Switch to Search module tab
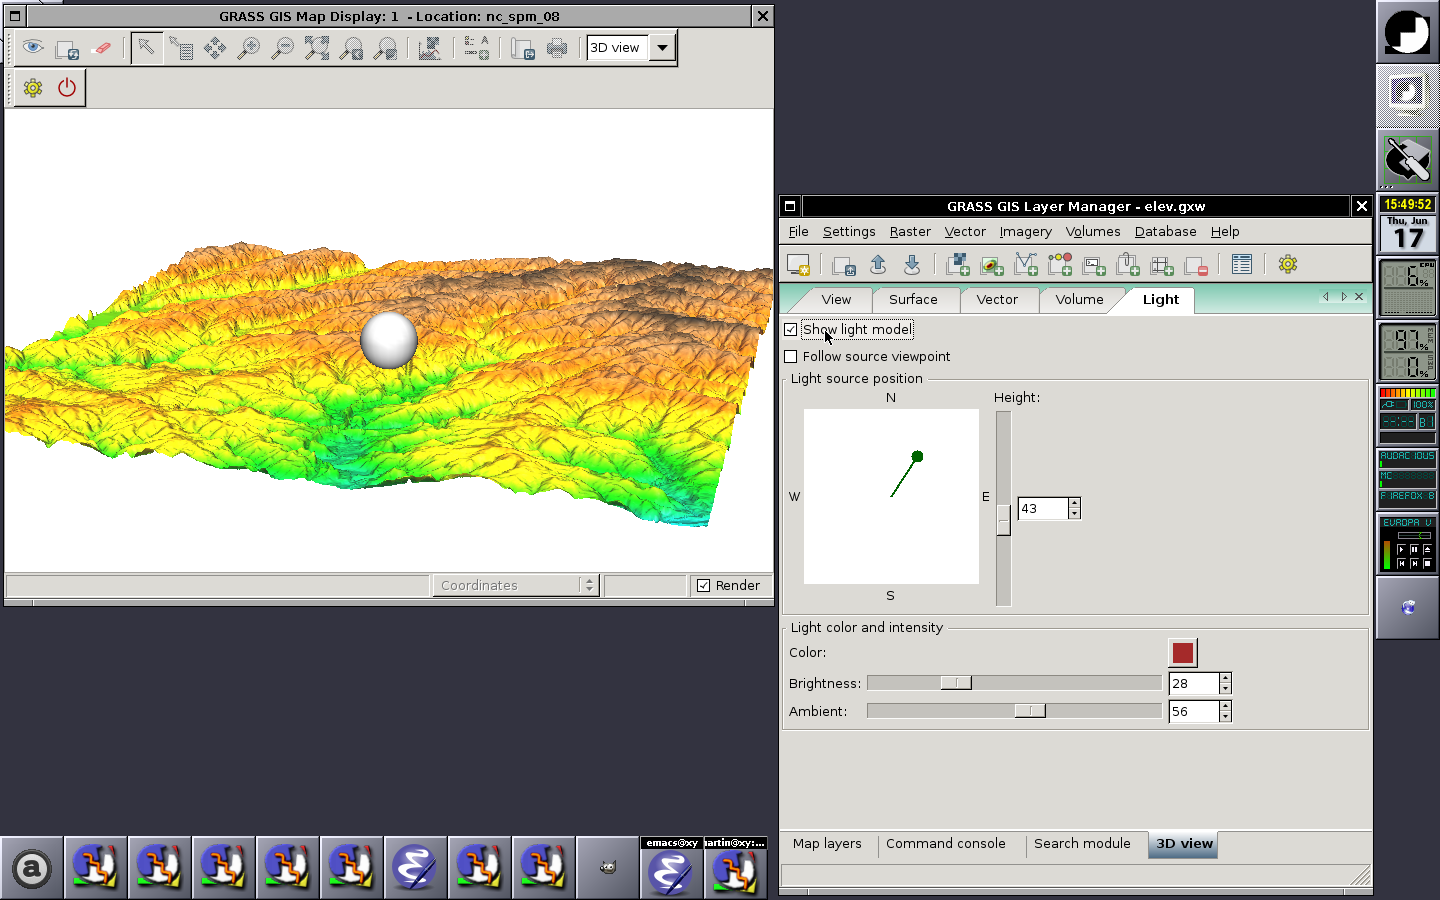This screenshot has width=1440, height=900. [1082, 844]
